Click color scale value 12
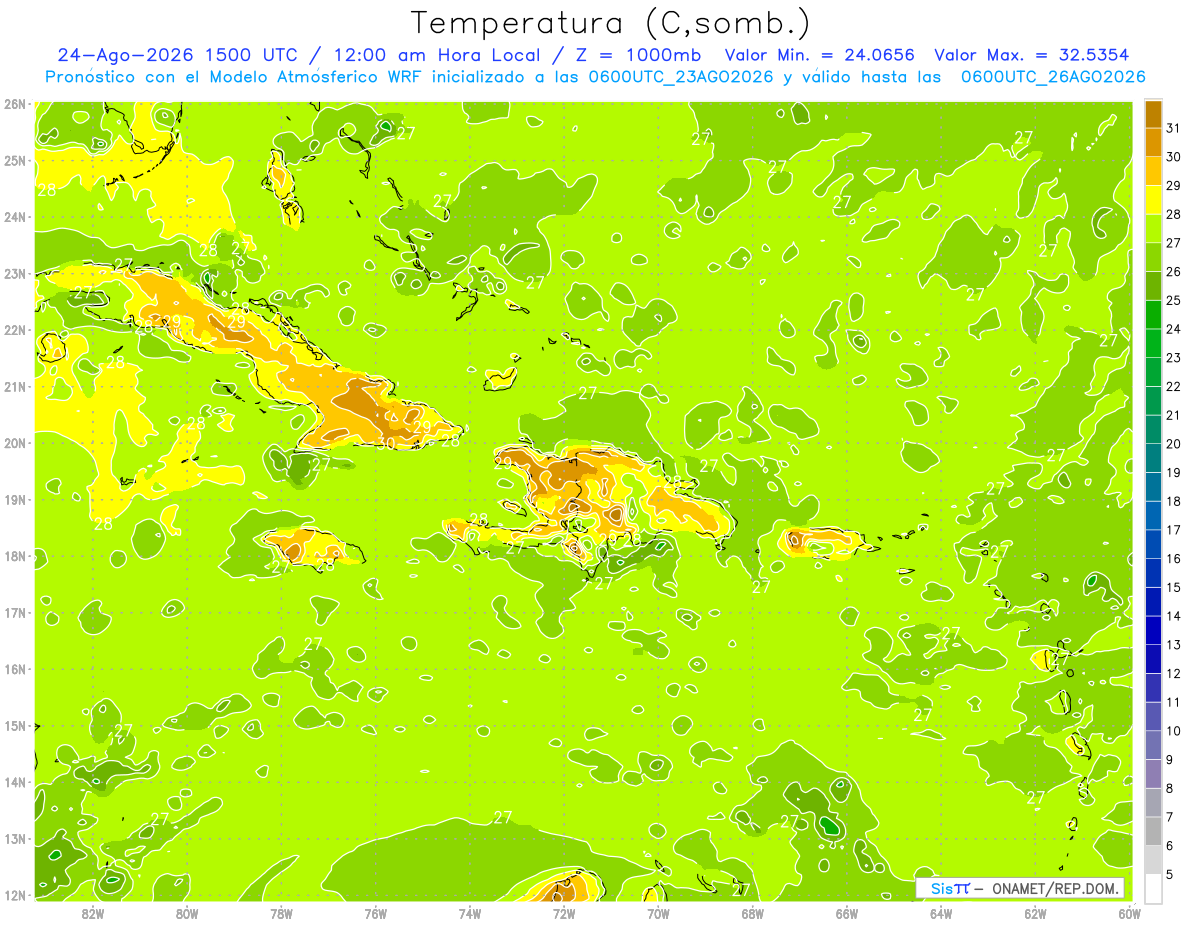 tap(1174, 673)
